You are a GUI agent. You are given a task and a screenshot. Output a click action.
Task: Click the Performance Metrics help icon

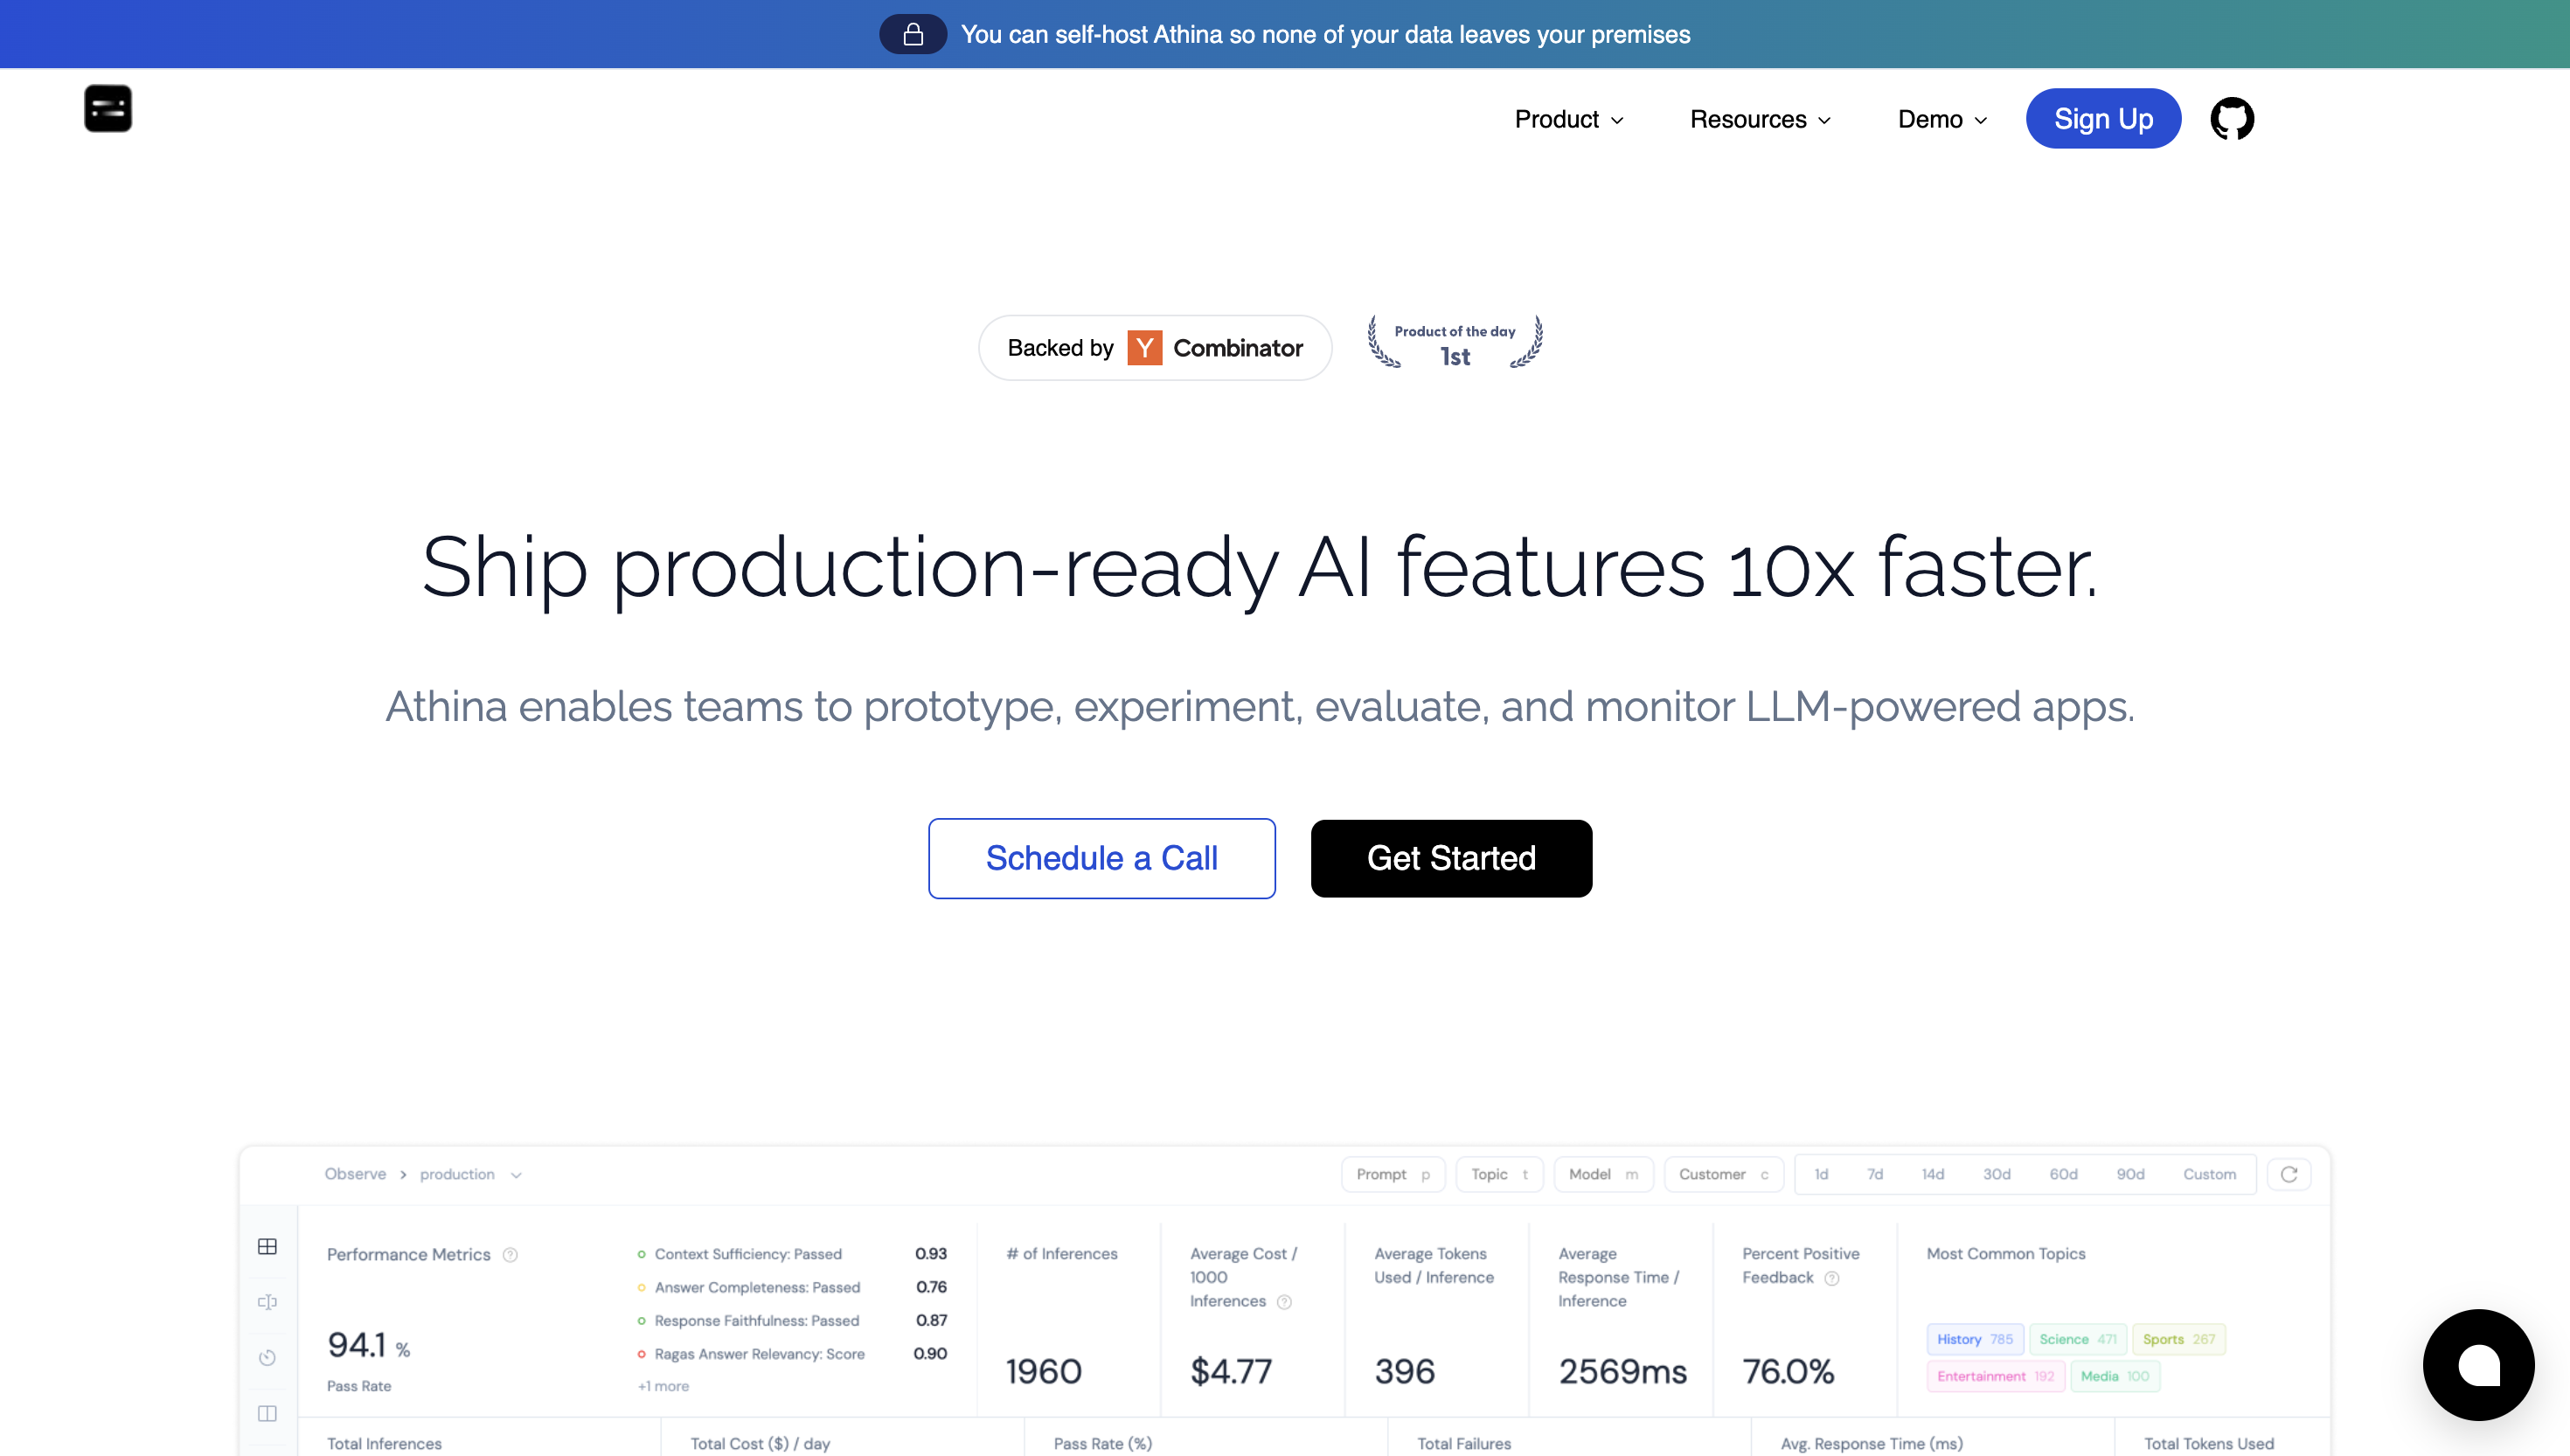[510, 1255]
